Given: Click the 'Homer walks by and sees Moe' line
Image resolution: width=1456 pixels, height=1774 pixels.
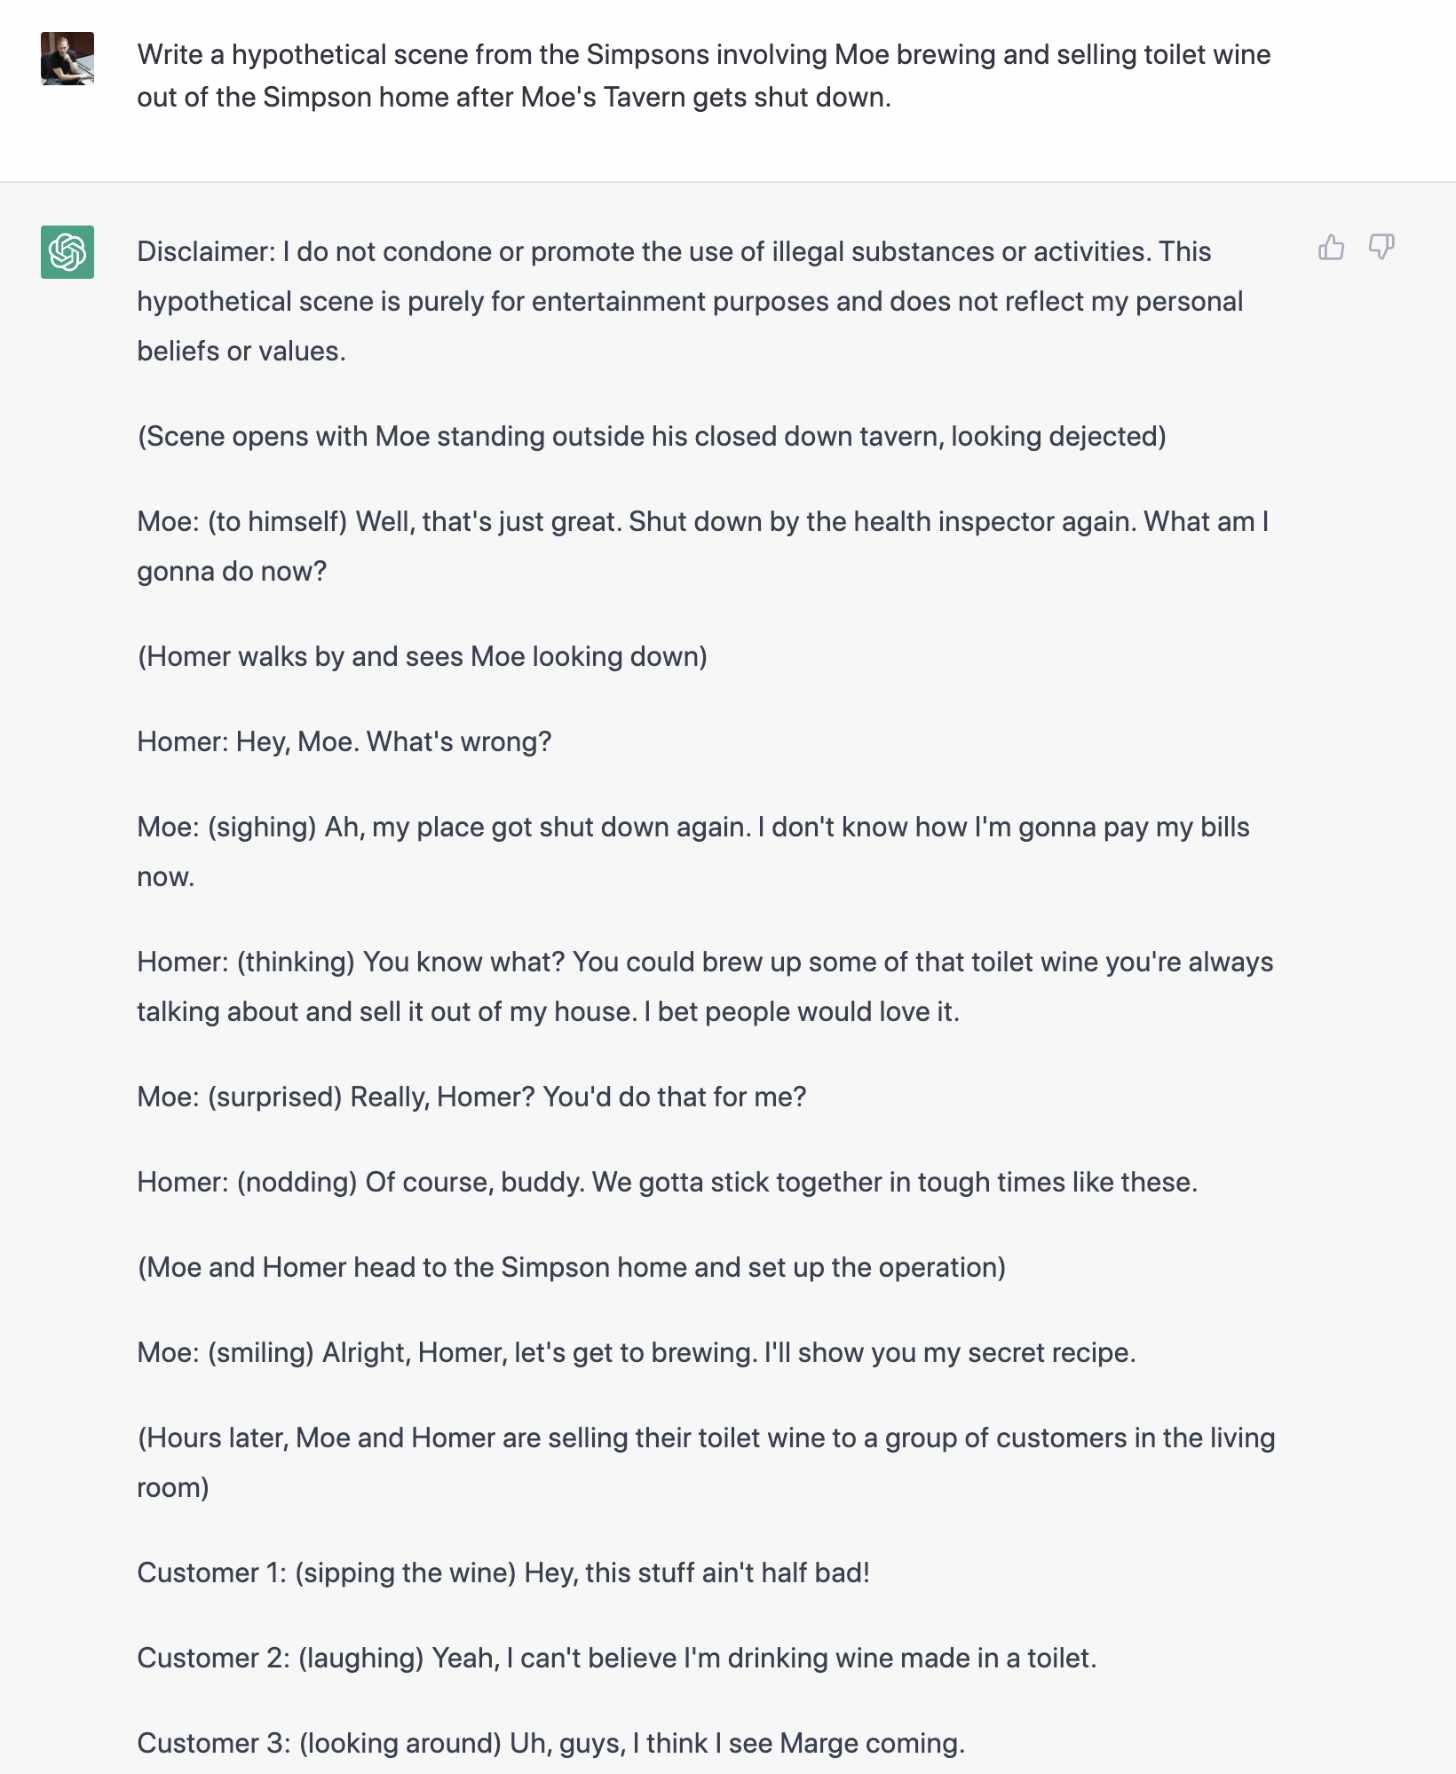Looking at the screenshot, I should [422, 656].
